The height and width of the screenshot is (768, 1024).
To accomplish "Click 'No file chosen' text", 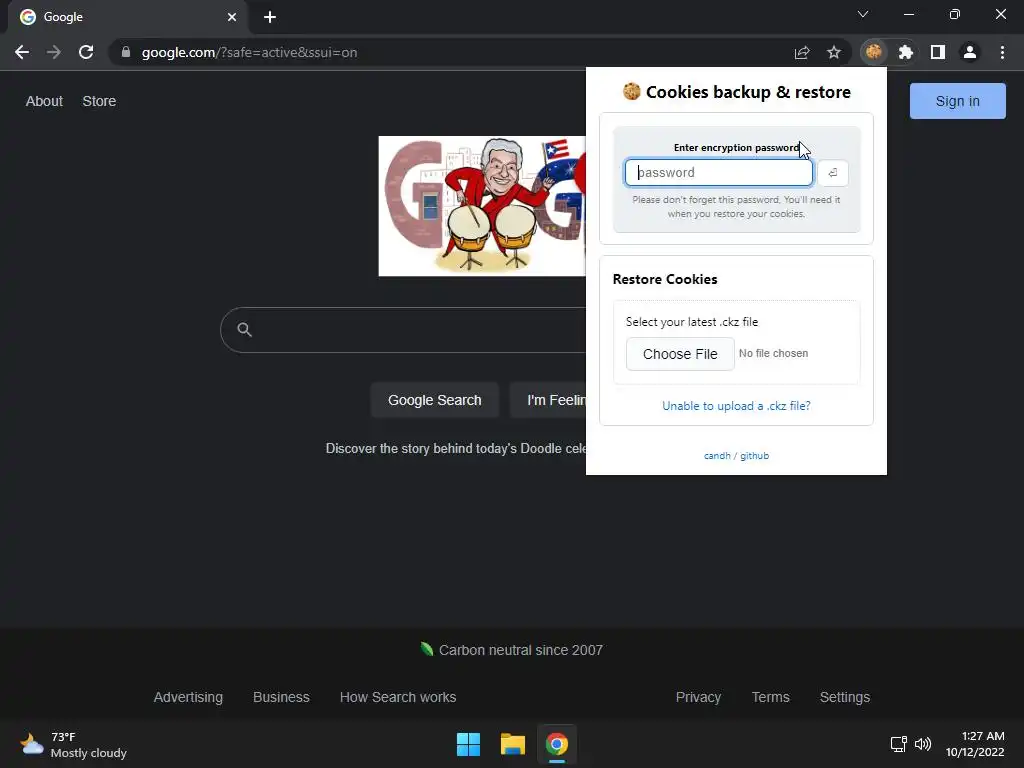I will (x=773, y=353).
